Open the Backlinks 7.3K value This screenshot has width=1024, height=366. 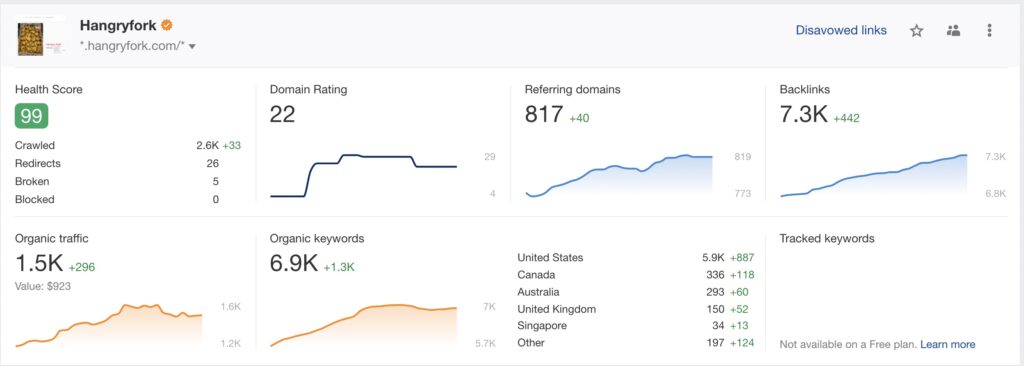pos(803,114)
